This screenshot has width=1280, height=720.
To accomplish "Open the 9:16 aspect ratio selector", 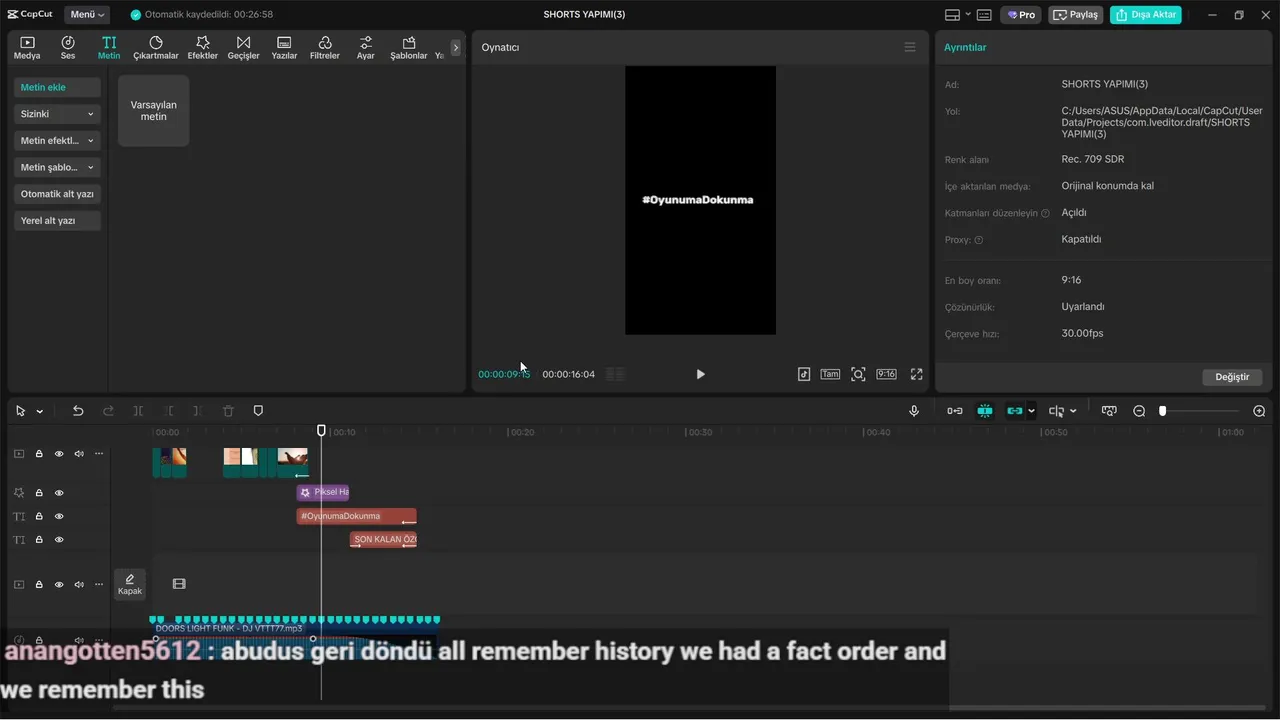I will 886,374.
